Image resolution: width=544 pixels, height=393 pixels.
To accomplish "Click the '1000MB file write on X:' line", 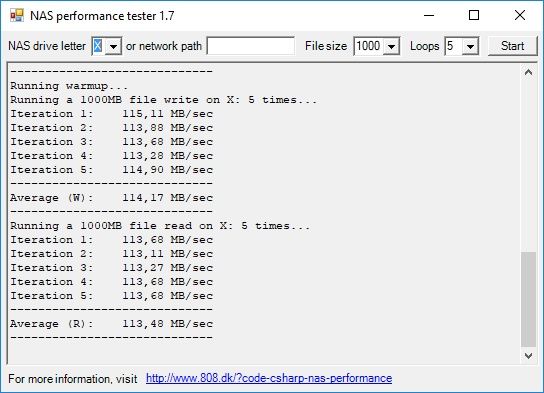I will click(163, 100).
